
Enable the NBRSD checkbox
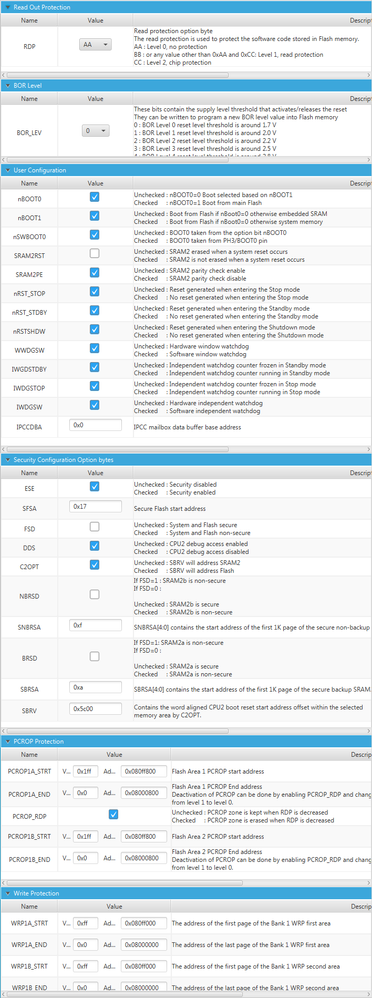coord(94,594)
